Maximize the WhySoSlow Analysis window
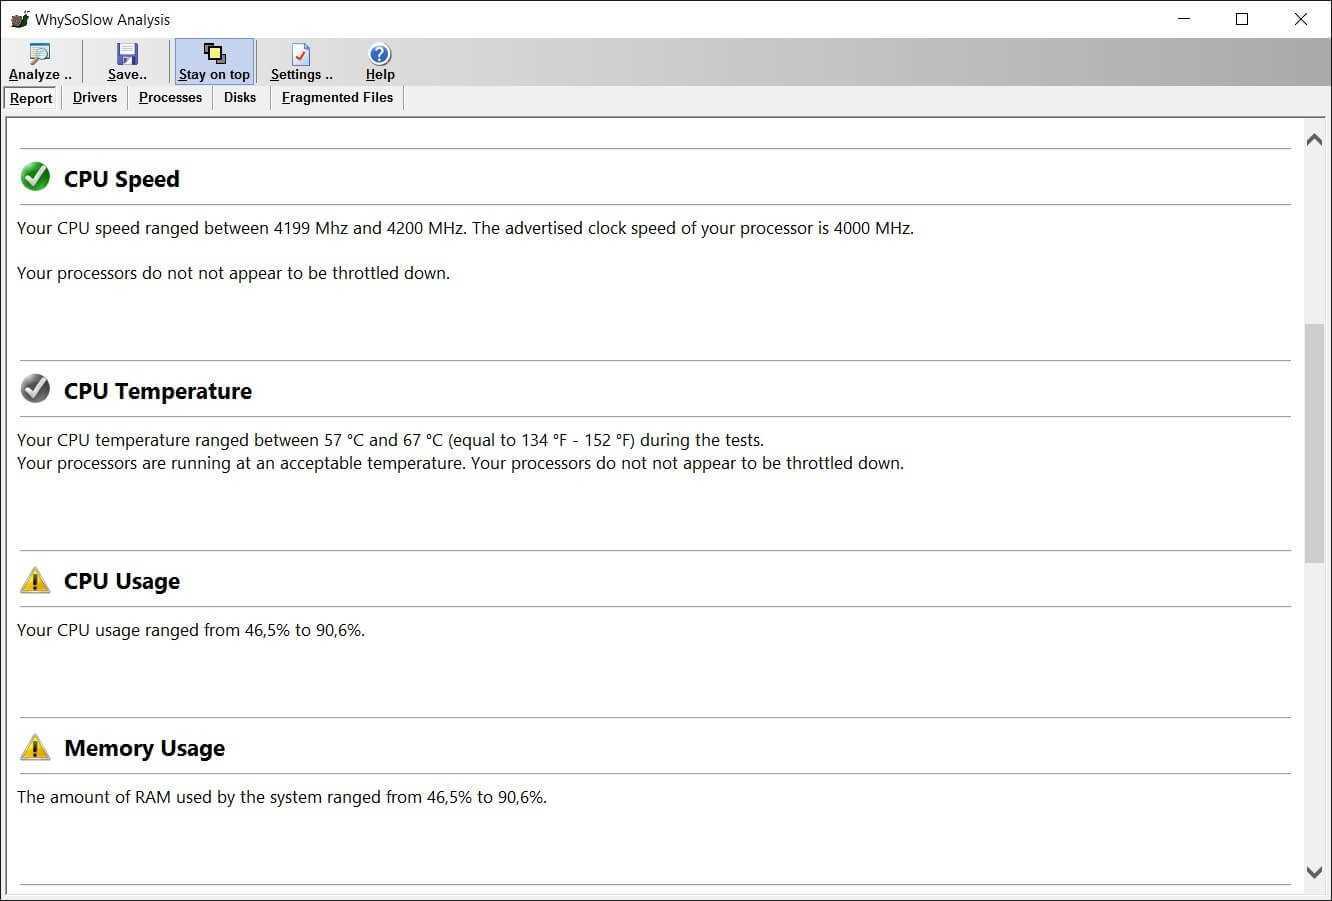 pyautogui.click(x=1242, y=19)
